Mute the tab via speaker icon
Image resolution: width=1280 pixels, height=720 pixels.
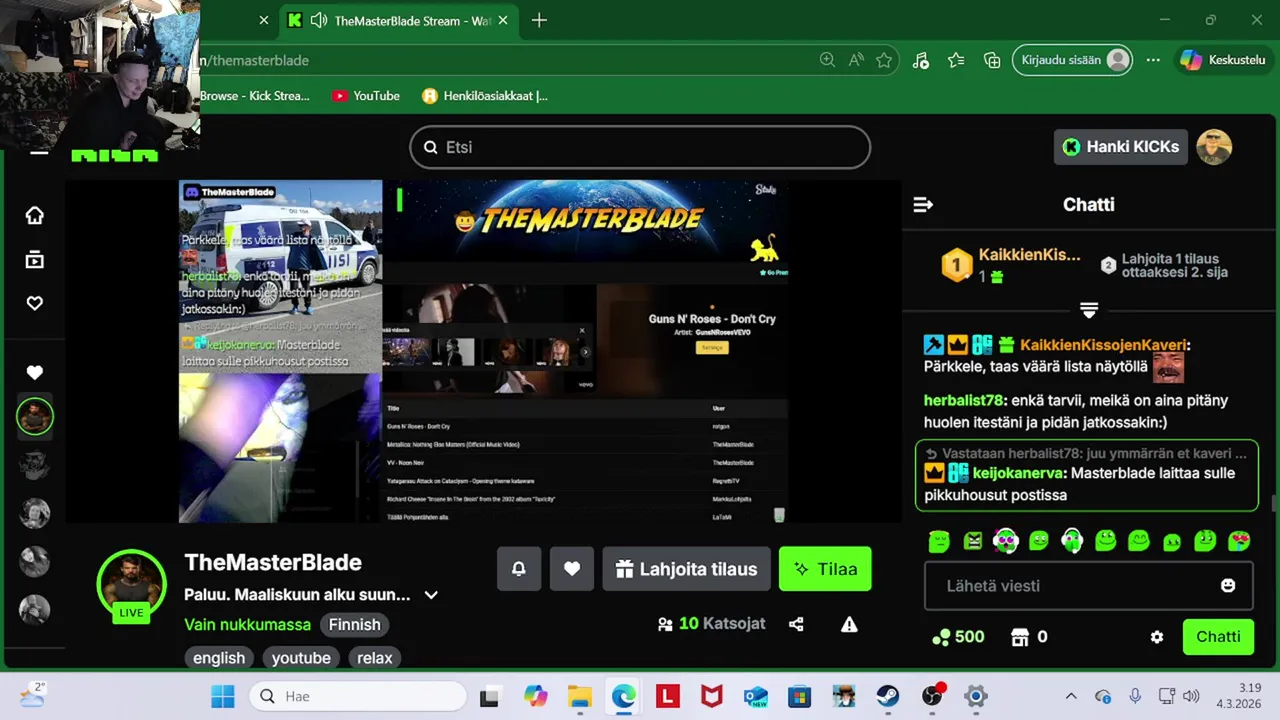(x=319, y=20)
